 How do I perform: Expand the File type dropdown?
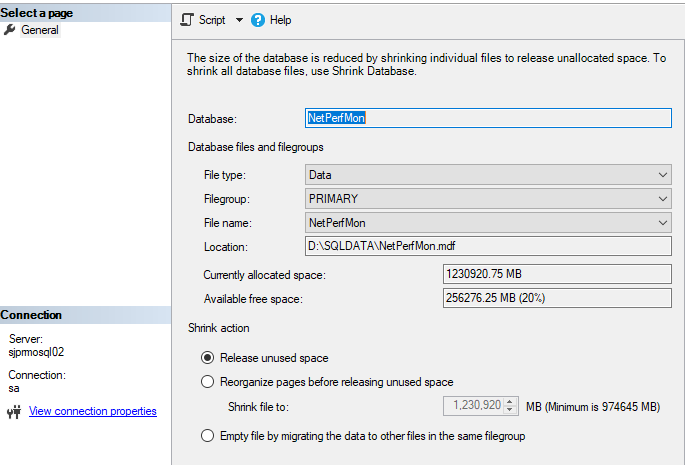pos(663,175)
